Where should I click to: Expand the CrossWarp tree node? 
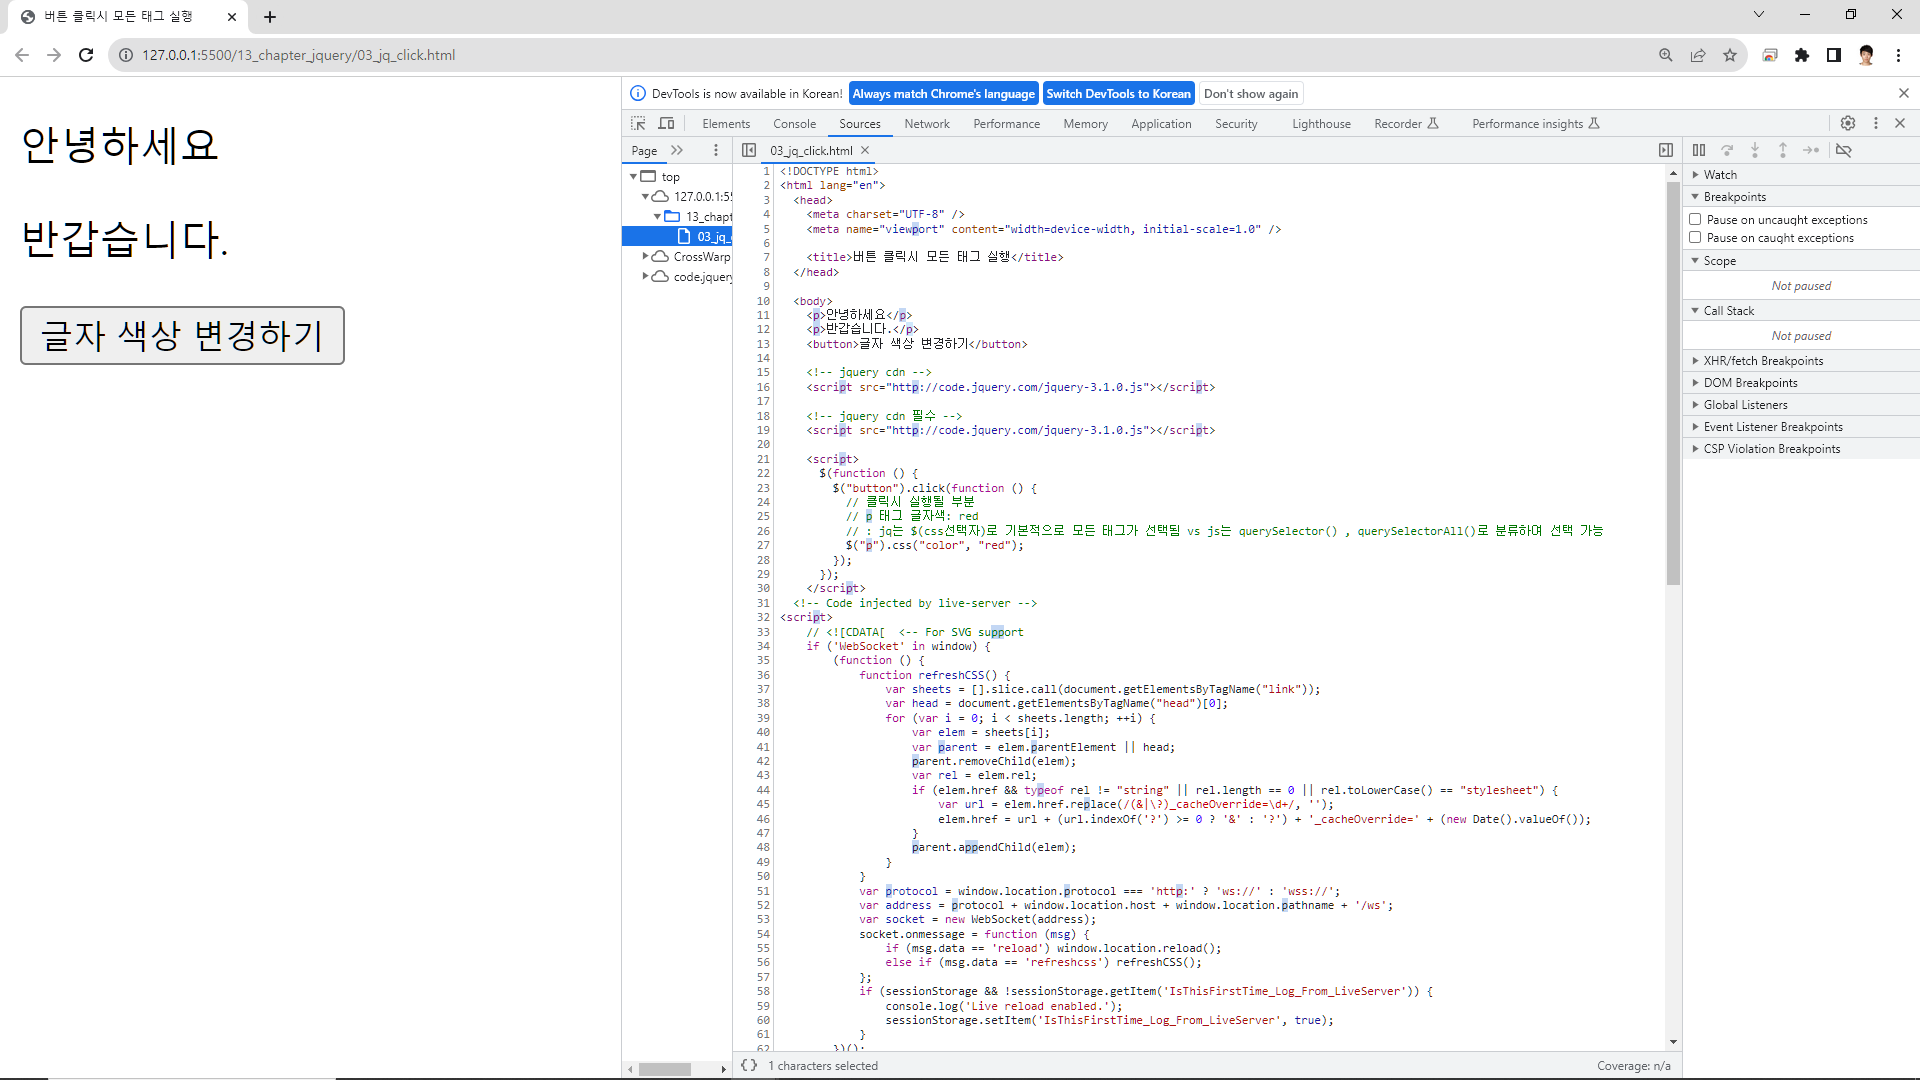pos(646,256)
